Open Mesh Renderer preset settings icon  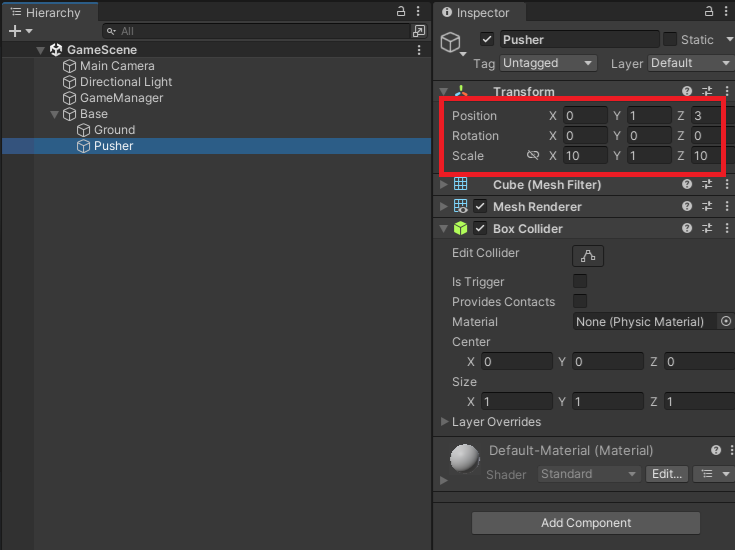707,207
